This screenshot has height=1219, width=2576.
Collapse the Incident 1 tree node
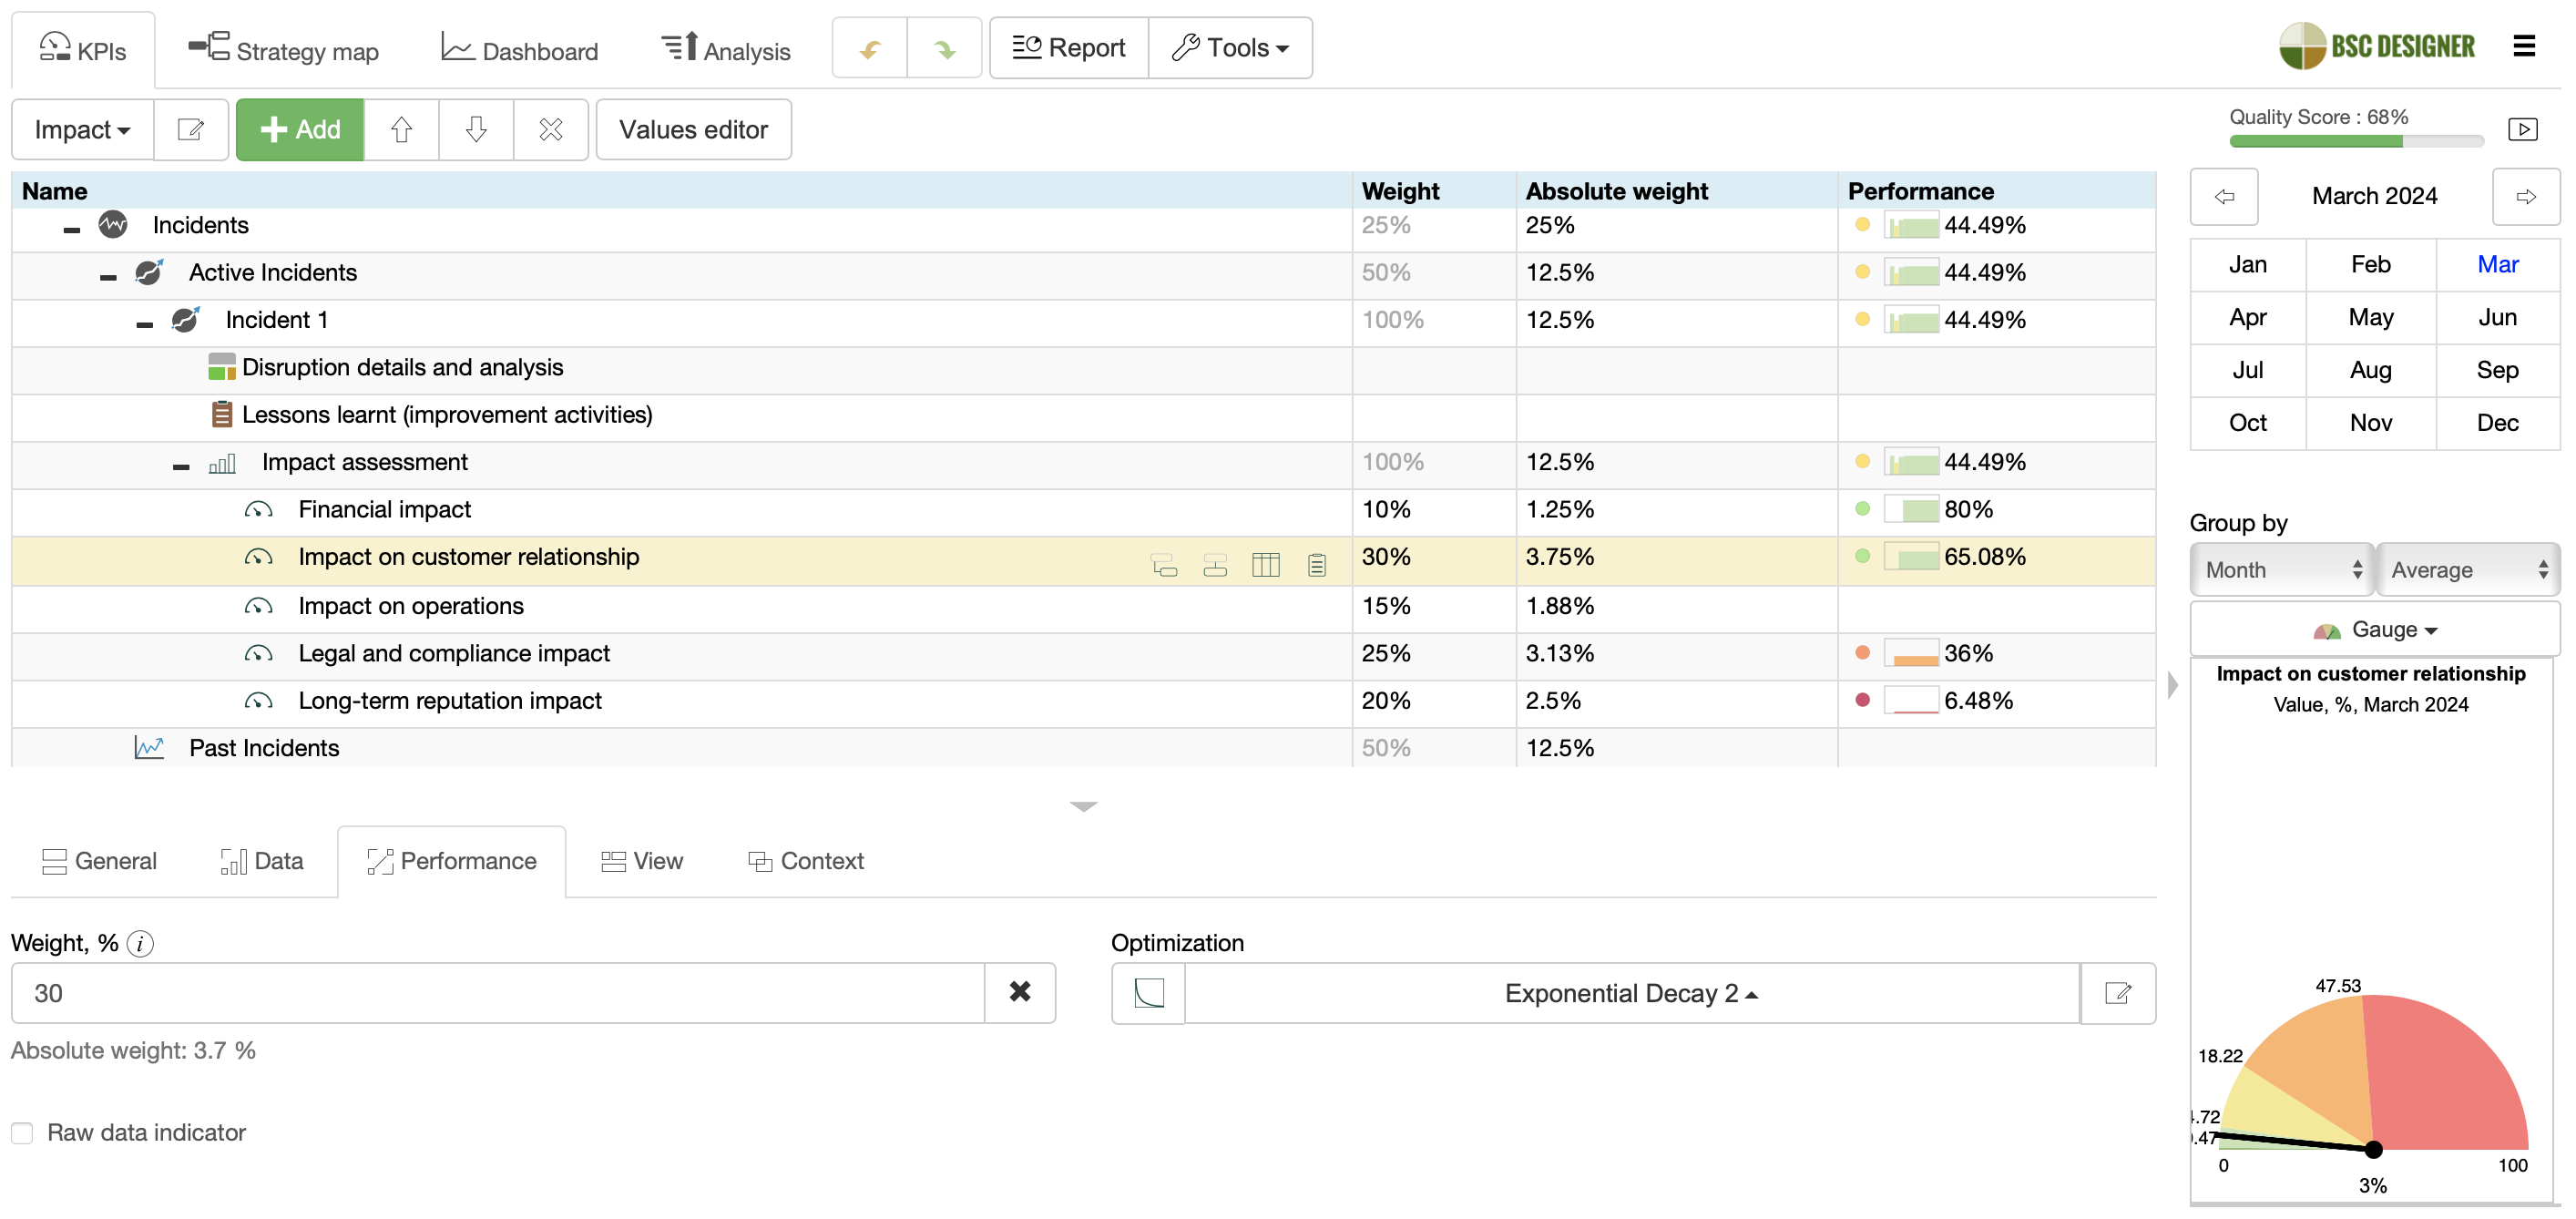[x=145, y=324]
